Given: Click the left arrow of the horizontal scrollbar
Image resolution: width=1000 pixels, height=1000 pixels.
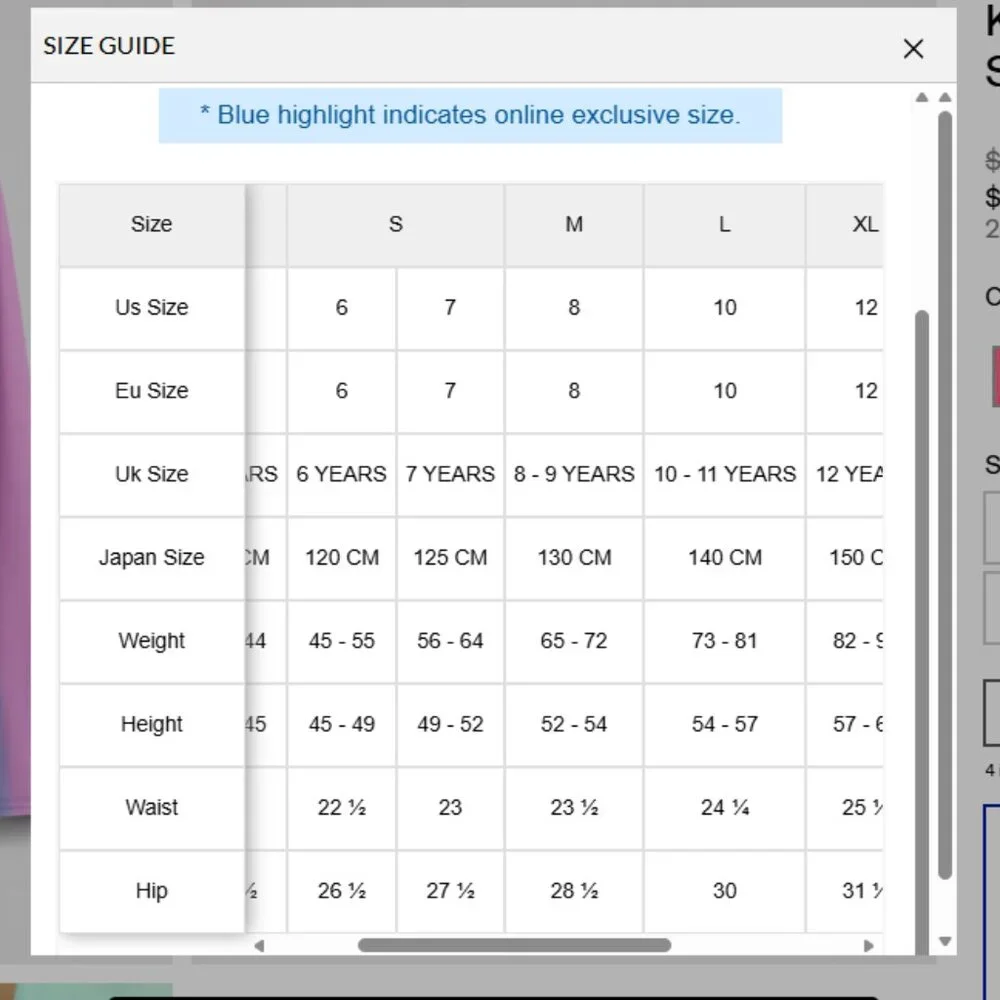Looking at the screenshot, I should point(259,945).
